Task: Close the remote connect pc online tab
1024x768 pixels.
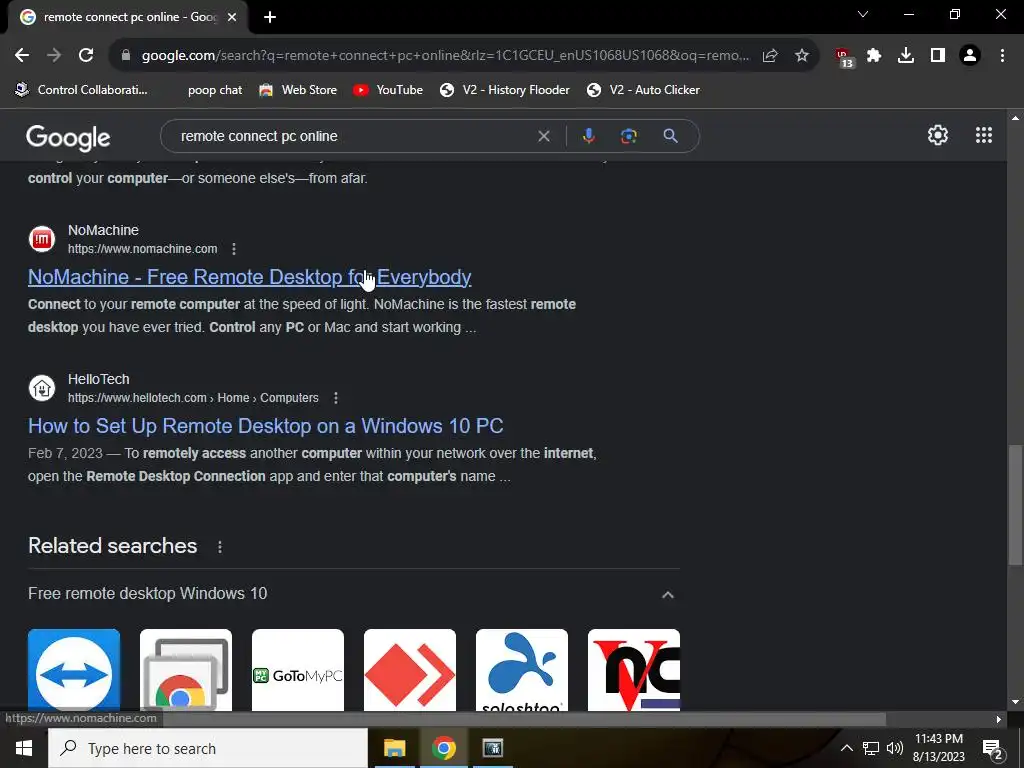Action: [x=232, y=17]
